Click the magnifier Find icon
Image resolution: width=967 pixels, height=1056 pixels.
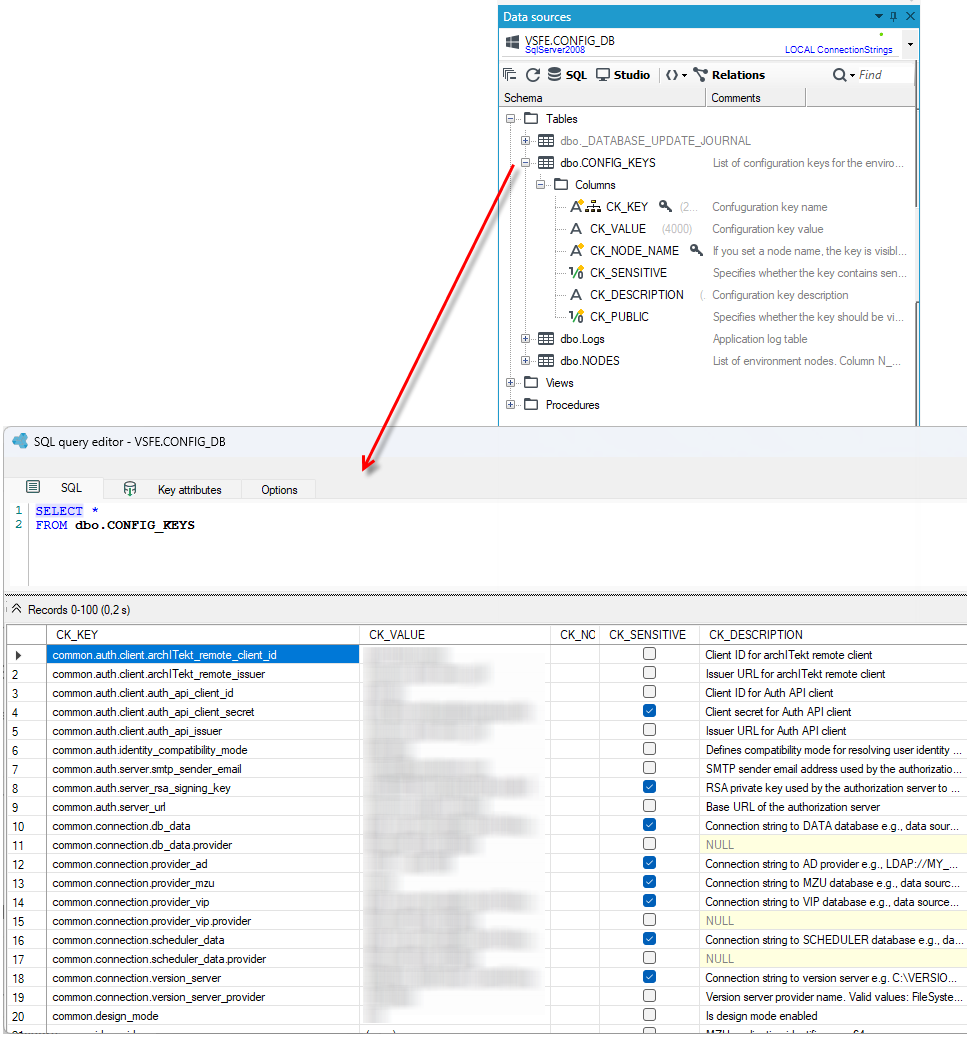(839, 75)
